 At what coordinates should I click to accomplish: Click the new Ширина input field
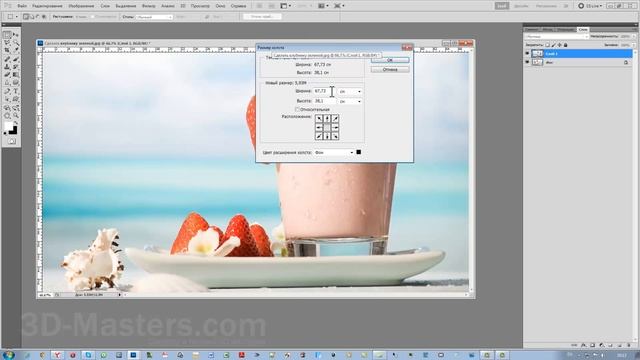pyautogui.click(x=325, y=91)
